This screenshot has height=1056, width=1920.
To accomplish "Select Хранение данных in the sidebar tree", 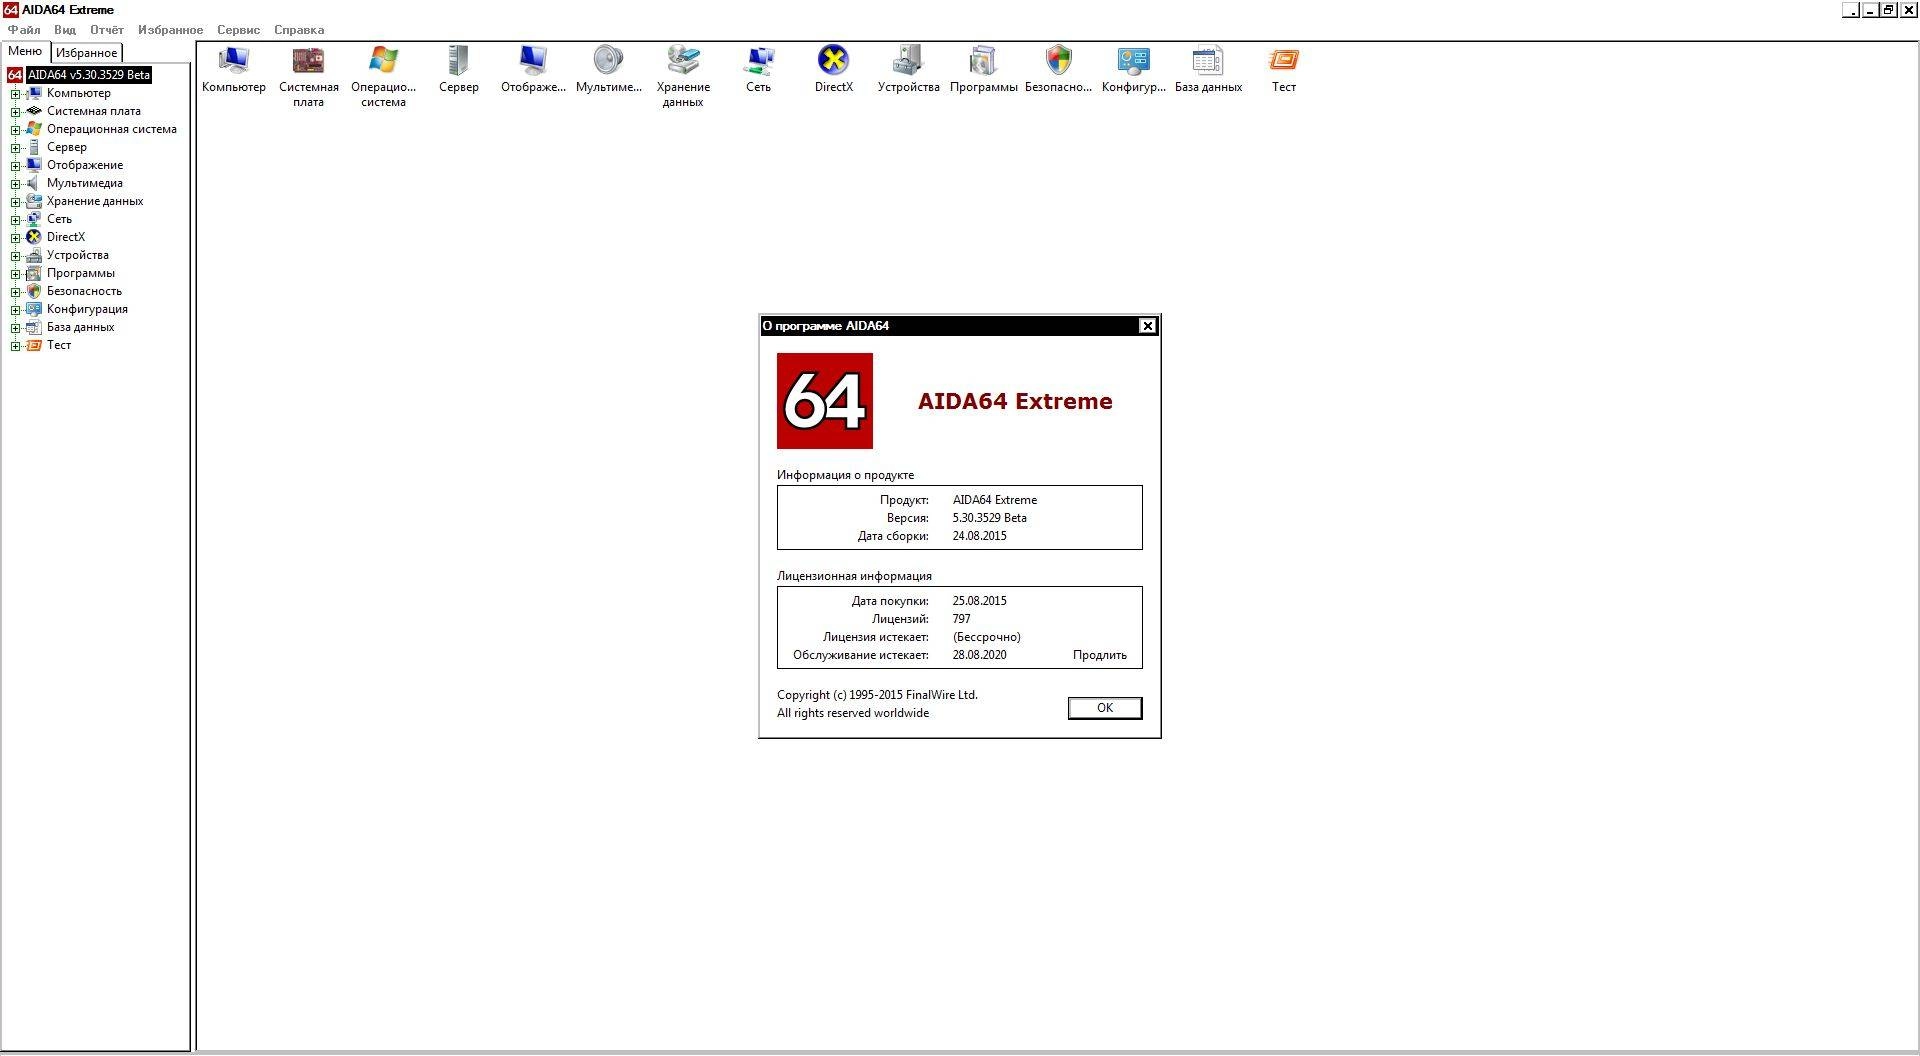I will pyautogui.click(x=94, y=201).
